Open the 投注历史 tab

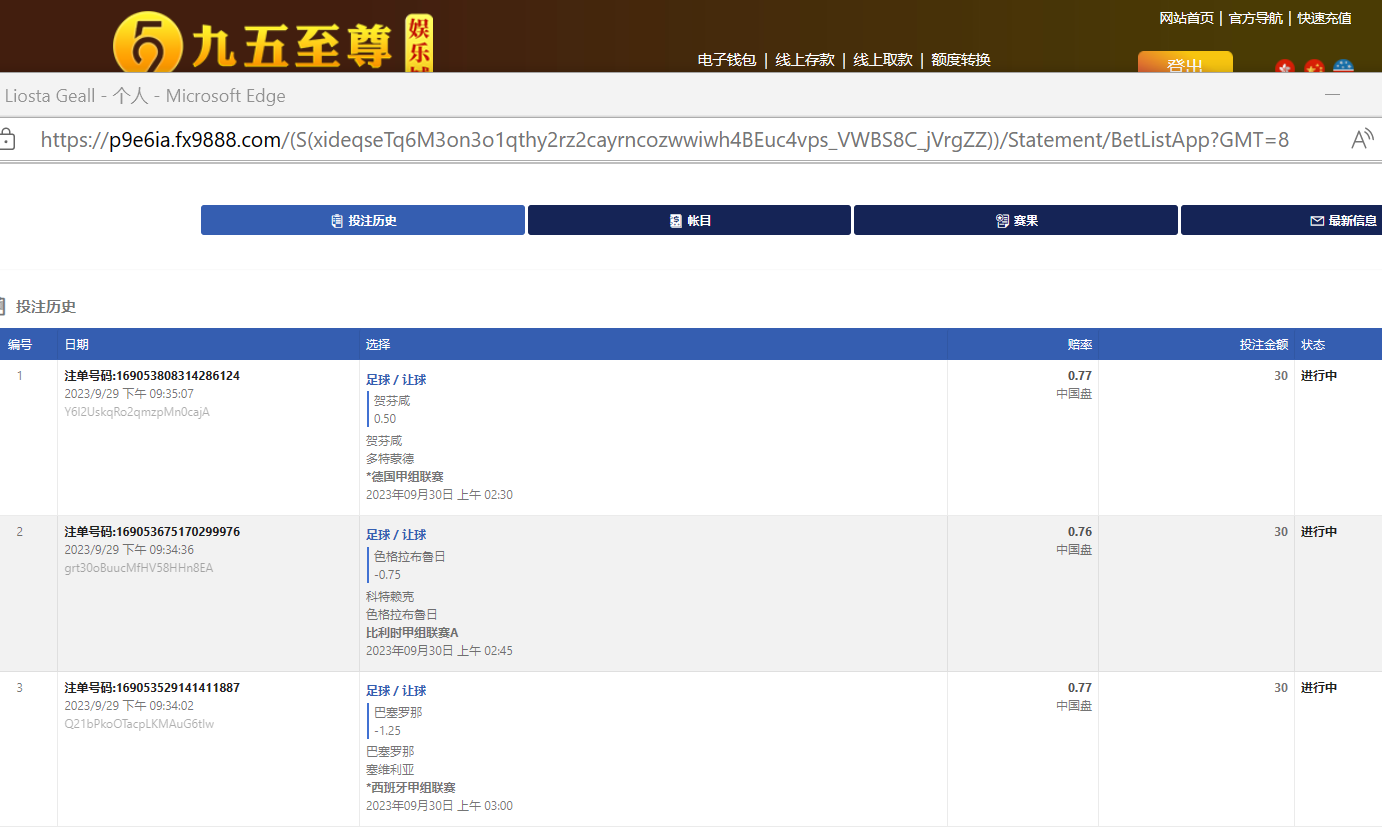click(362, 220)
